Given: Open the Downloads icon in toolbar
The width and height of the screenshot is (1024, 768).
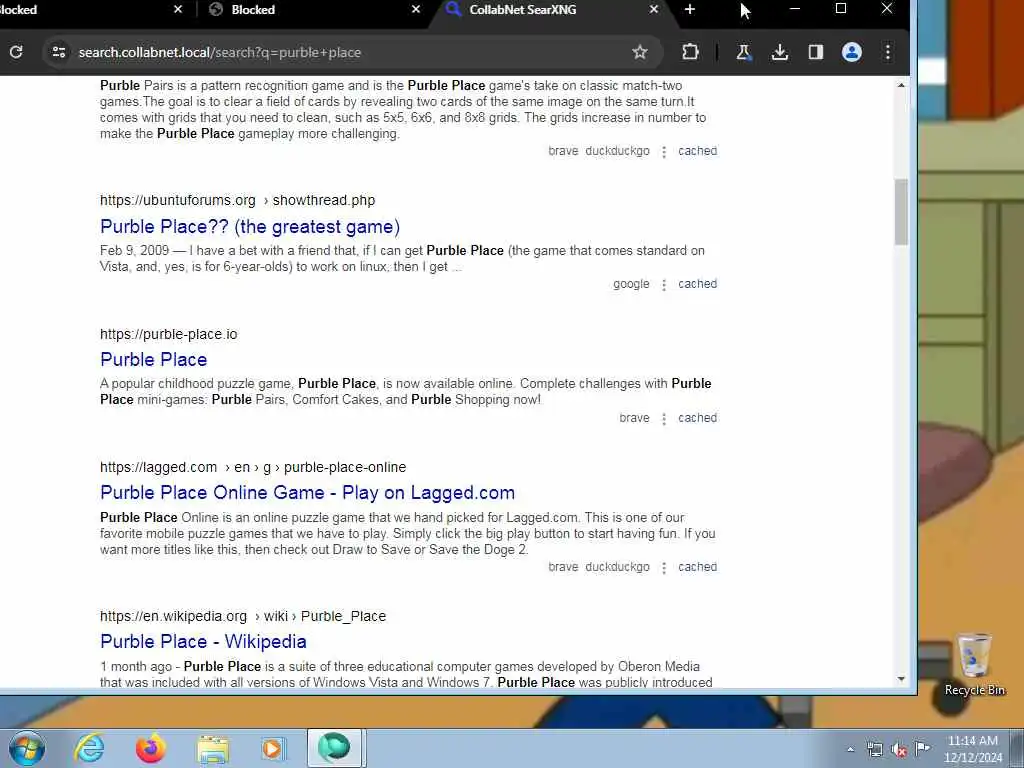Looking at the screenshot, I should pyautogui.click(x=780, y=52).
